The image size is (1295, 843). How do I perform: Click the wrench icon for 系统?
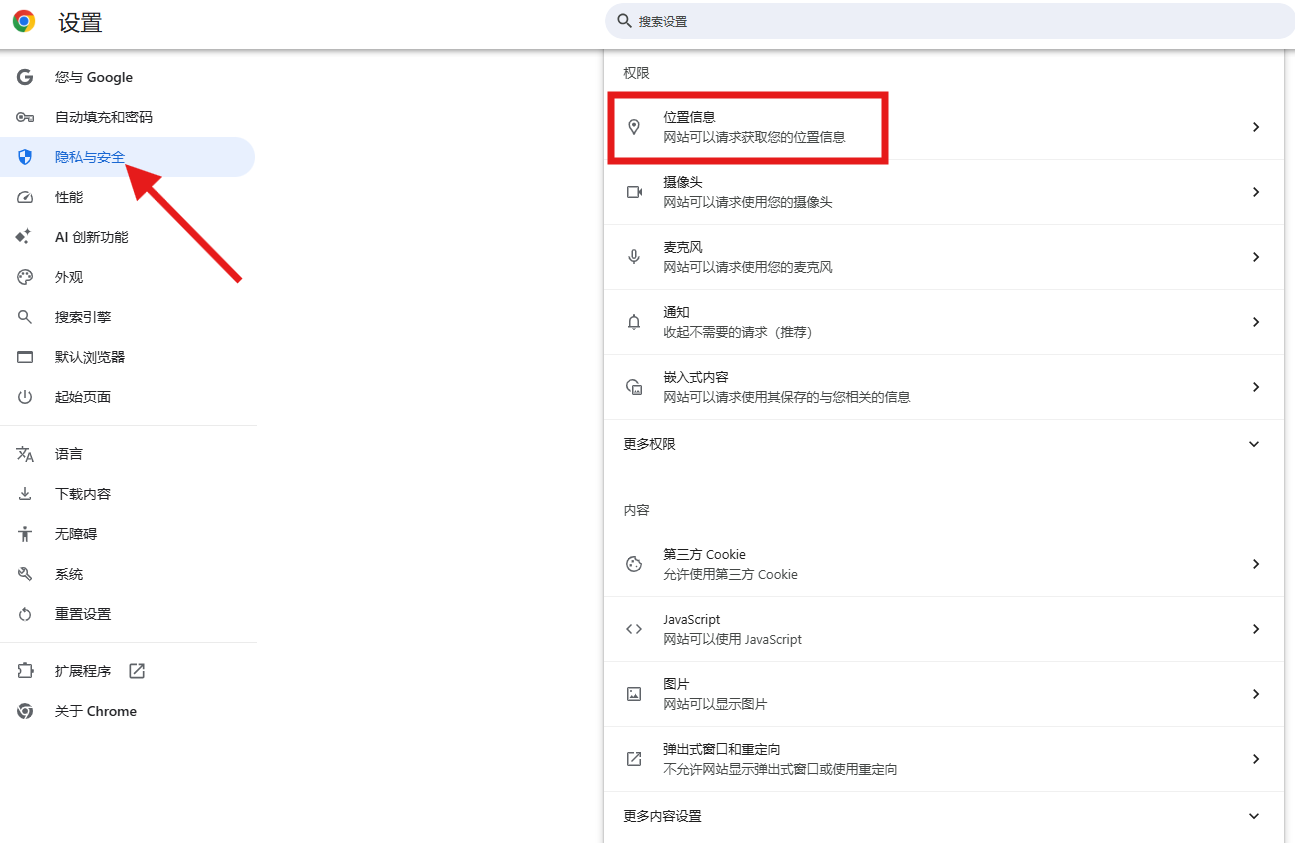[x=25, y=574]
